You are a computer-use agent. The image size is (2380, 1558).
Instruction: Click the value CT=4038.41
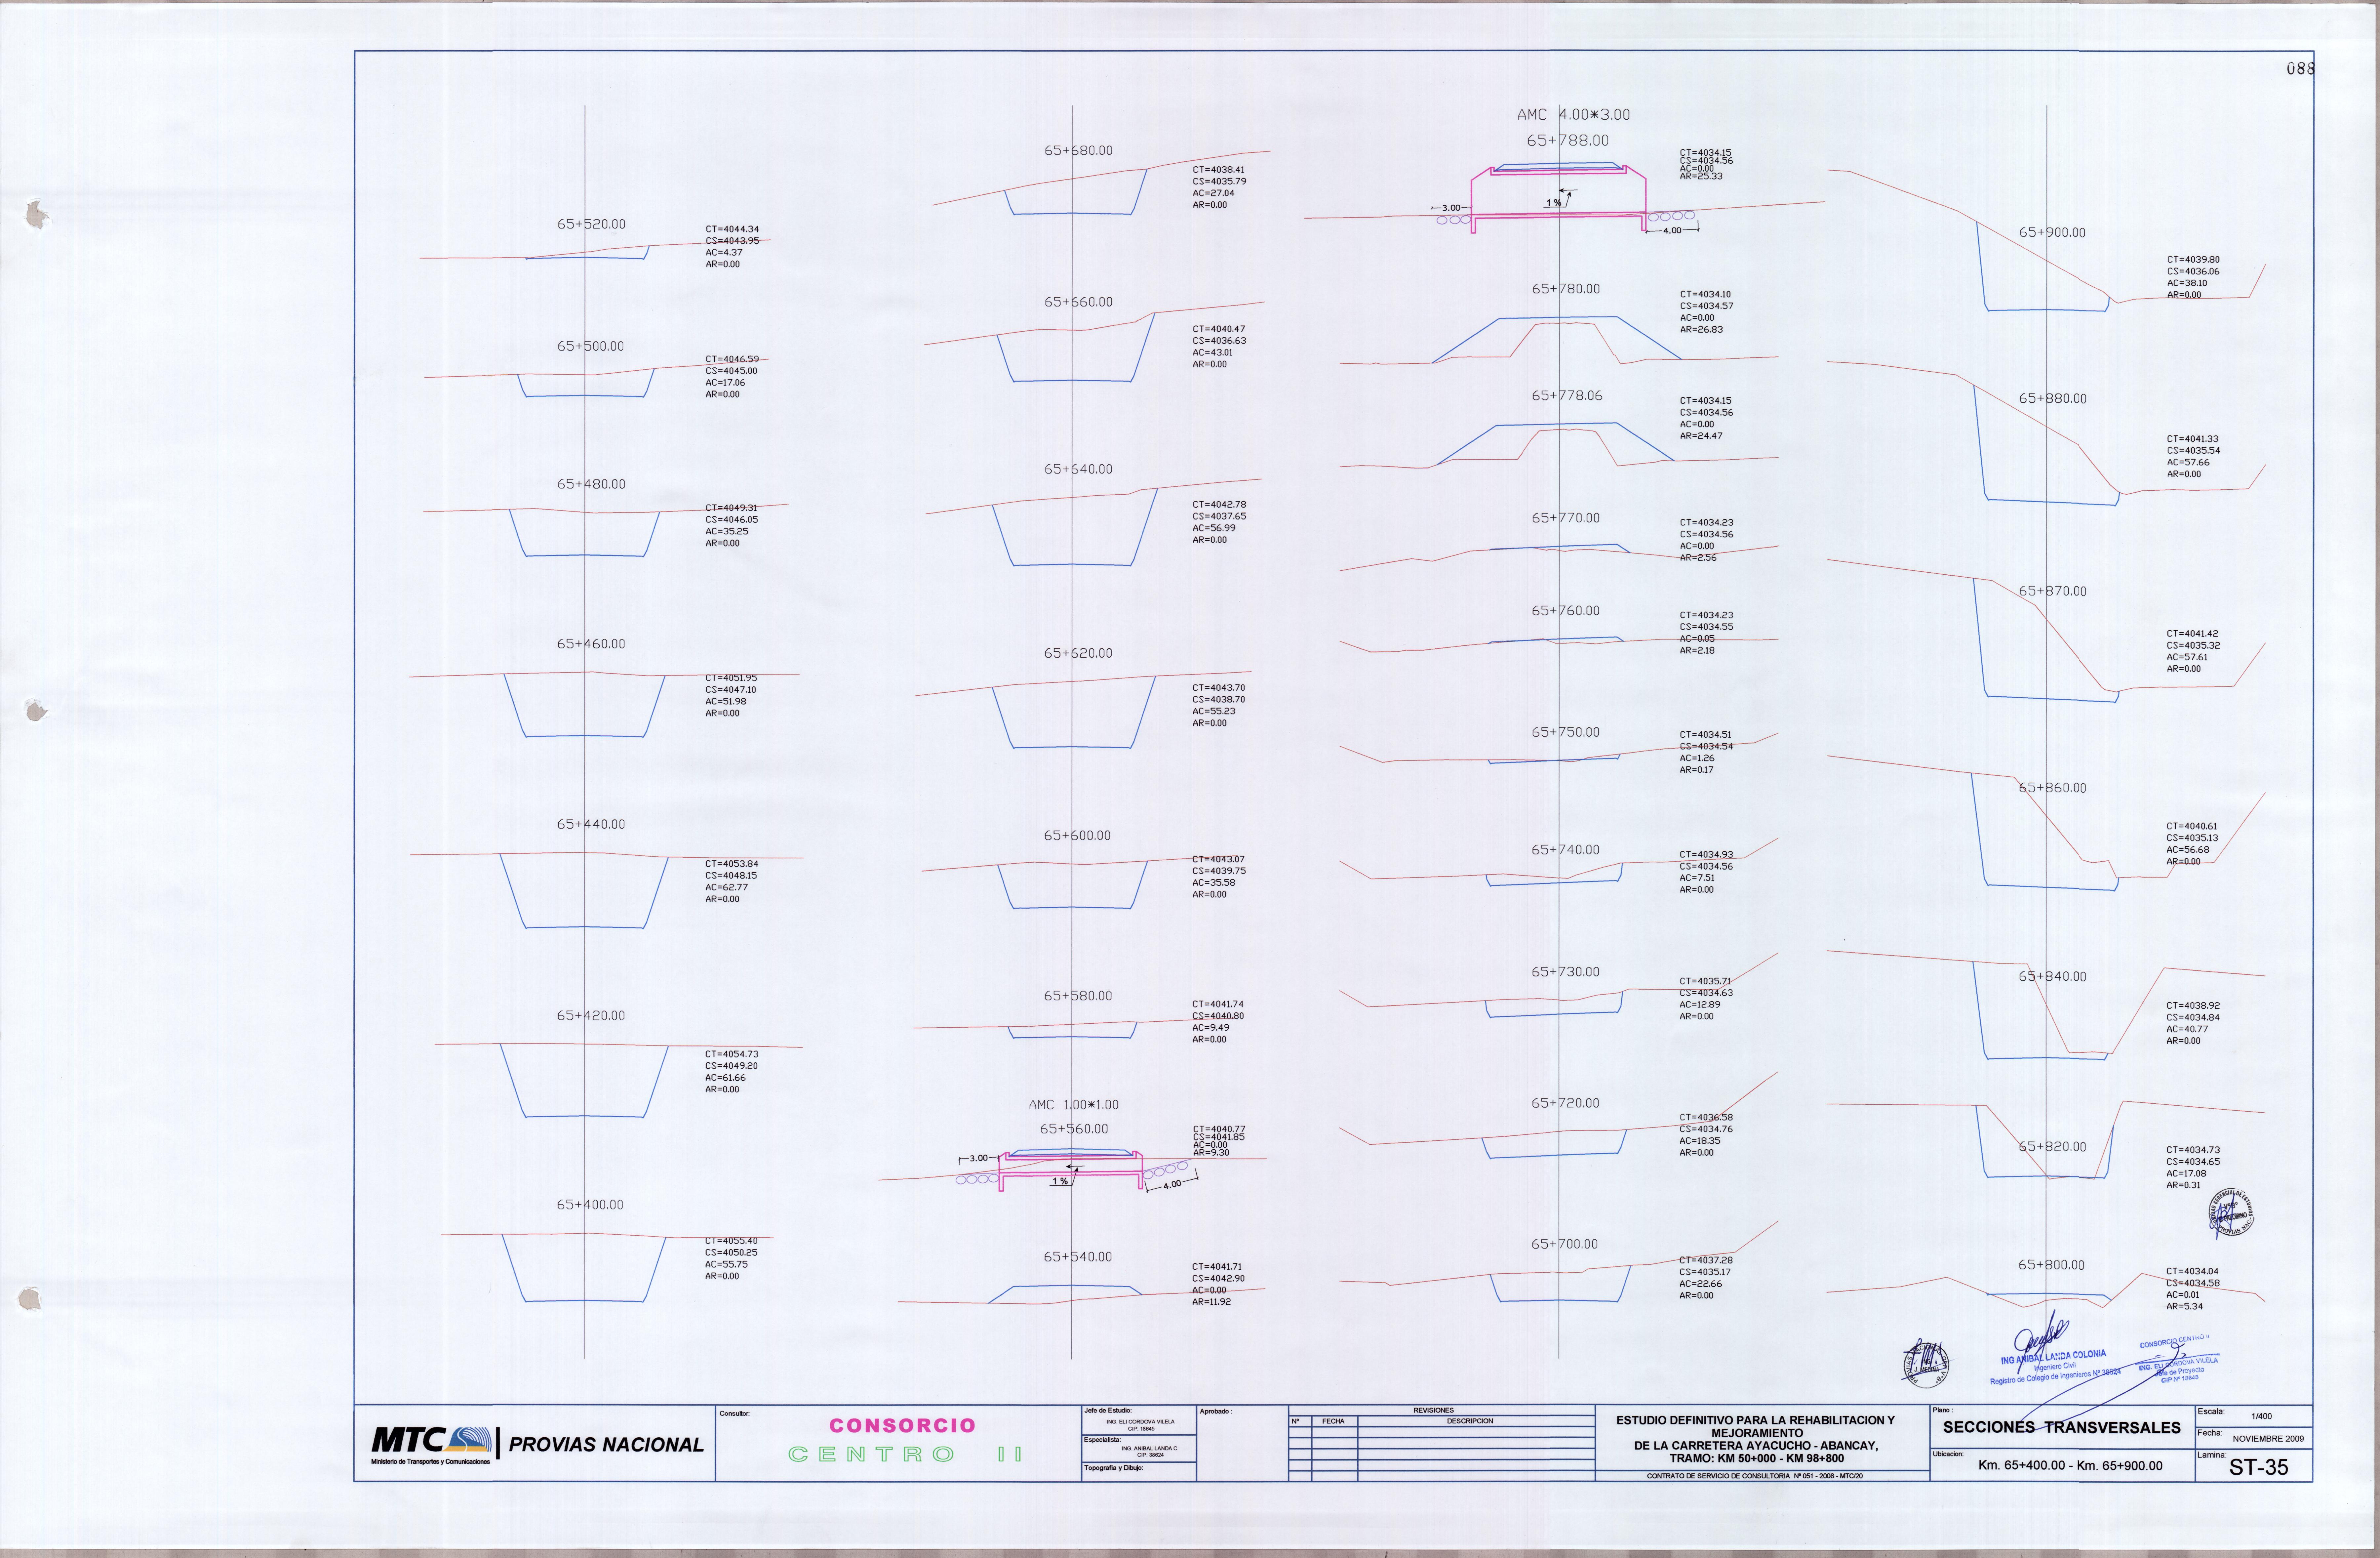tap(1219, 170)
